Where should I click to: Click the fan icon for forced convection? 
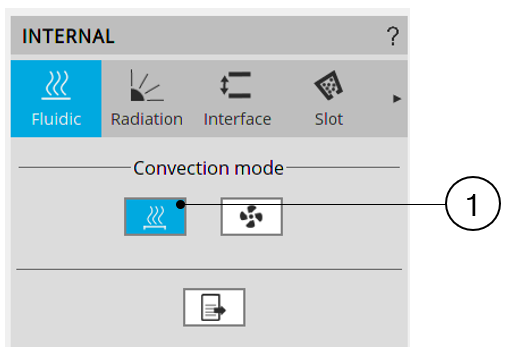[x=251, y=217]
